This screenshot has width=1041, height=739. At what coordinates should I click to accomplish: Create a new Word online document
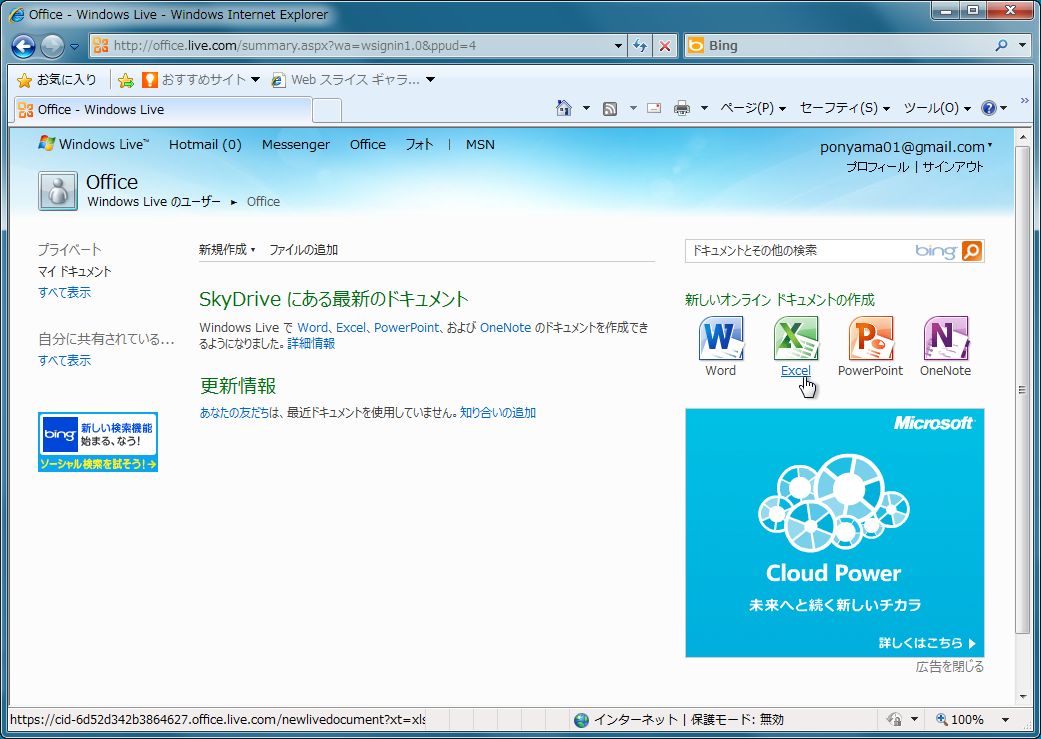[720, 347]
